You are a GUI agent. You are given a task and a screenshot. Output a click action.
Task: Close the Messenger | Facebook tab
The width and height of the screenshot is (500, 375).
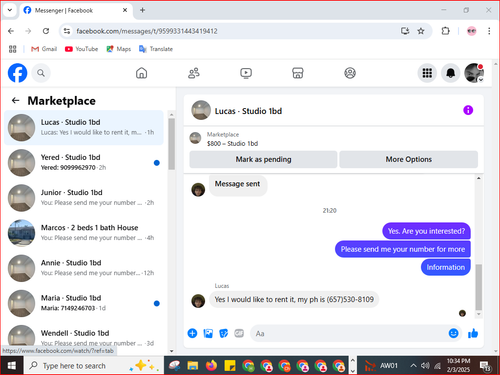(x=125, y=10)
